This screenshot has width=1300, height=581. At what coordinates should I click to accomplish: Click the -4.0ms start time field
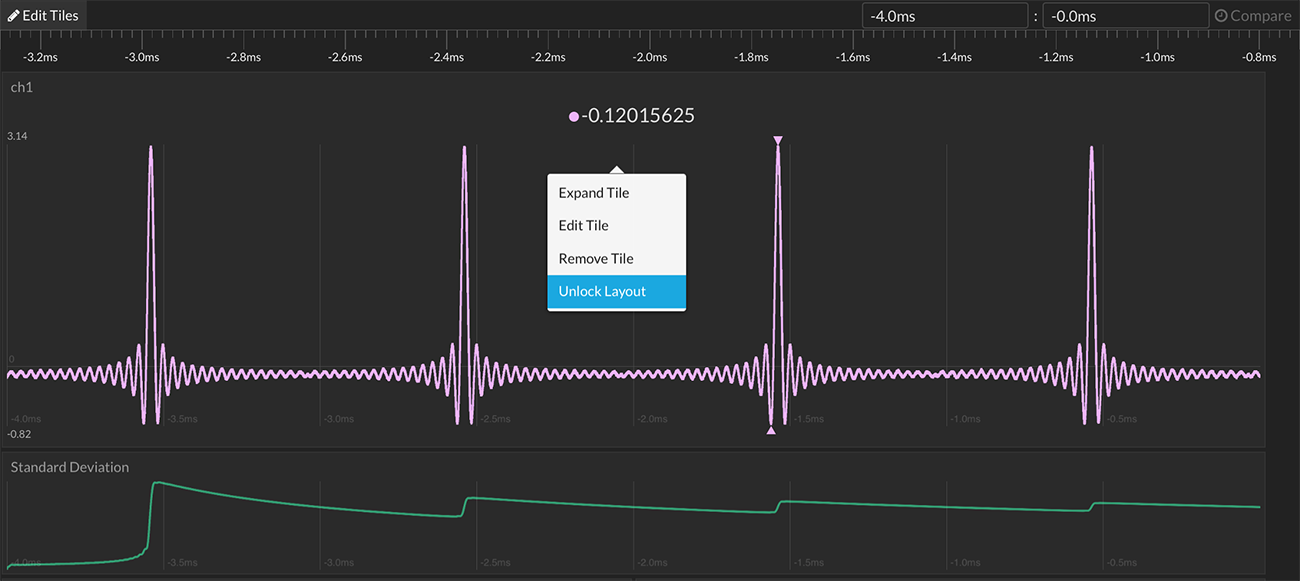tap(945, 16)
